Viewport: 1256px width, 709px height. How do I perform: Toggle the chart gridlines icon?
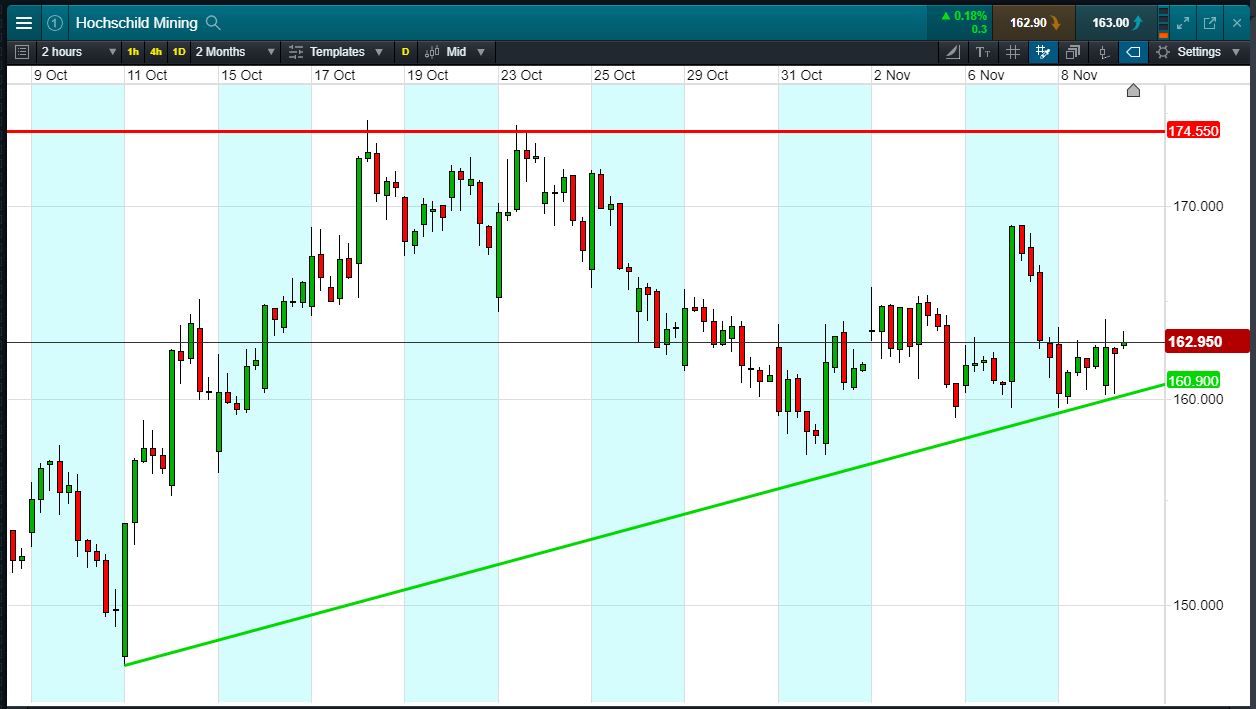1013,52
